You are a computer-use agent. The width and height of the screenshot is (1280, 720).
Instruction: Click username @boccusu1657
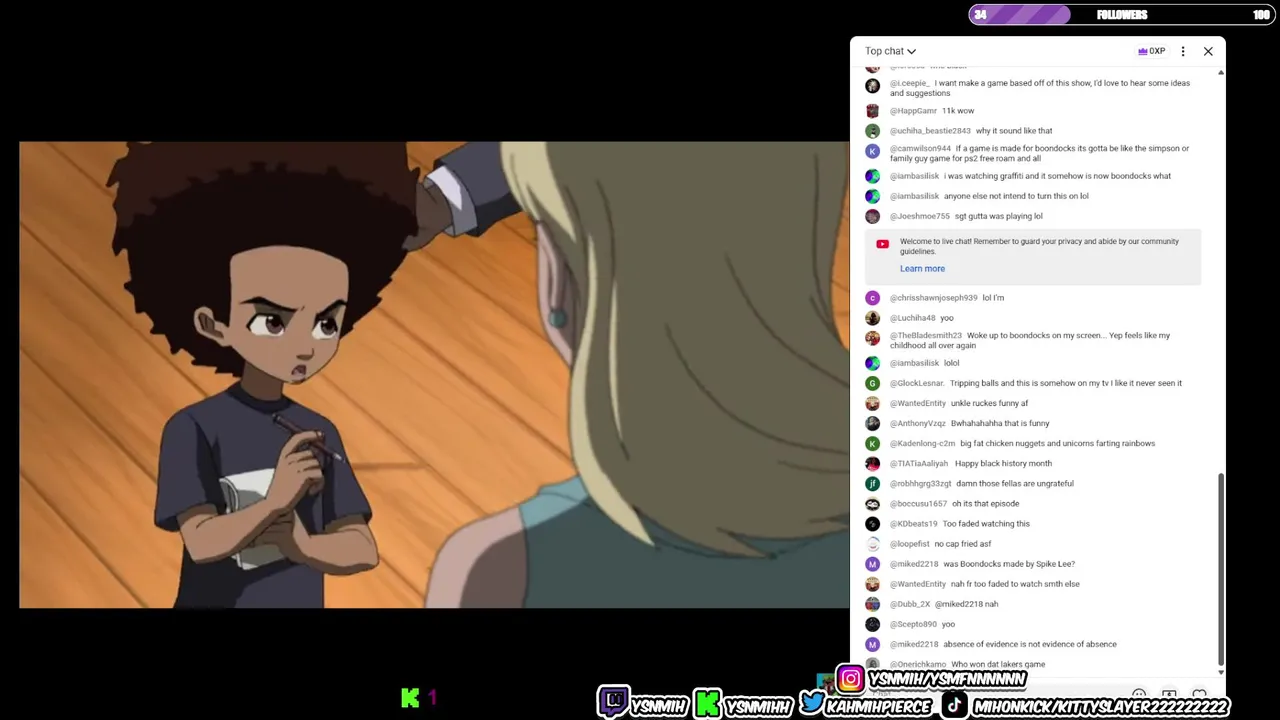[x=918, y=504]
